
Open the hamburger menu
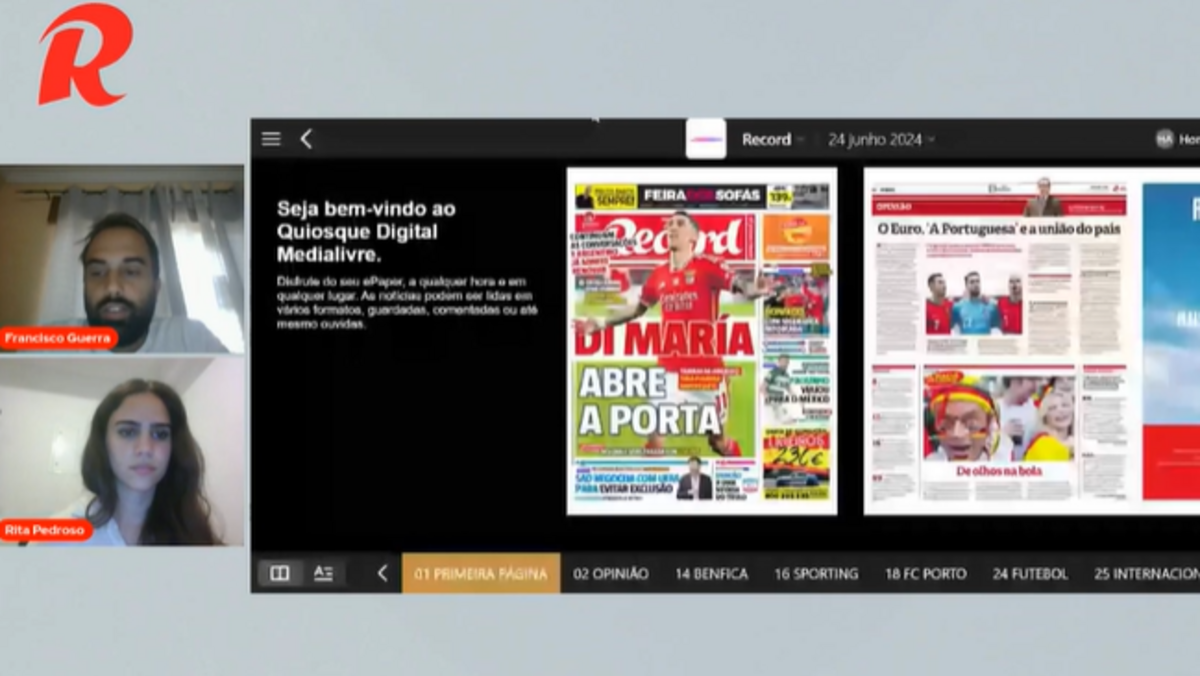click(271, 139)
